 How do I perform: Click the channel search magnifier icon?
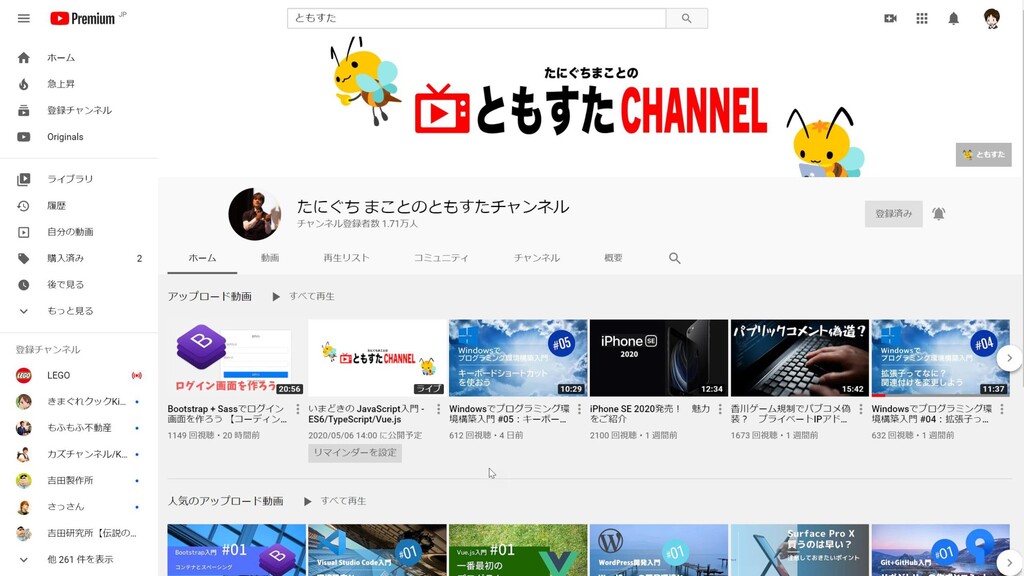pyautogui.click(x=675, y=259)
